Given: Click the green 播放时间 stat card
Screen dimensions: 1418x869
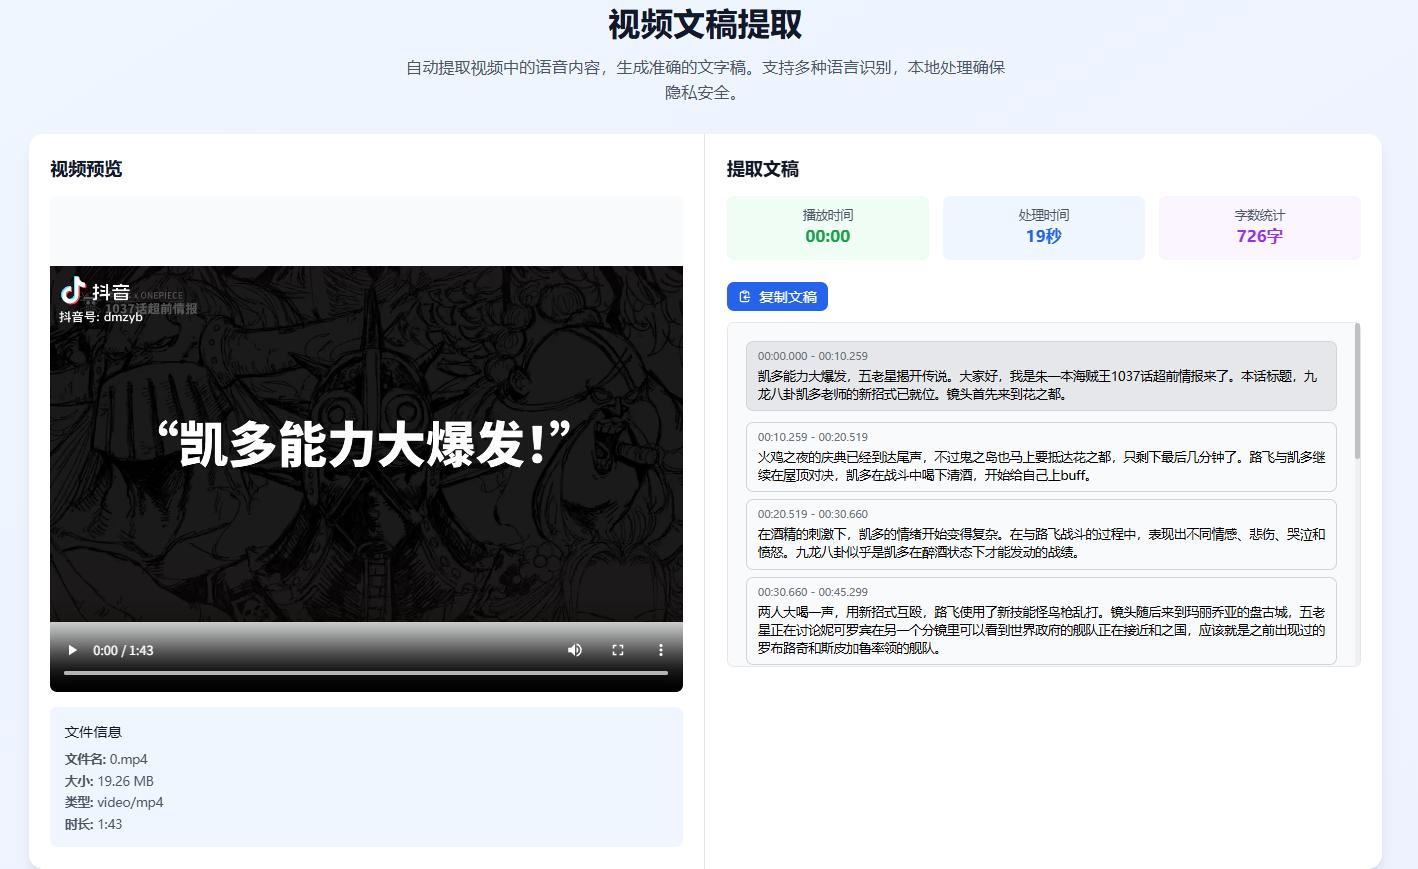Looking at the screenshot, I should click(x=827, y=228).
